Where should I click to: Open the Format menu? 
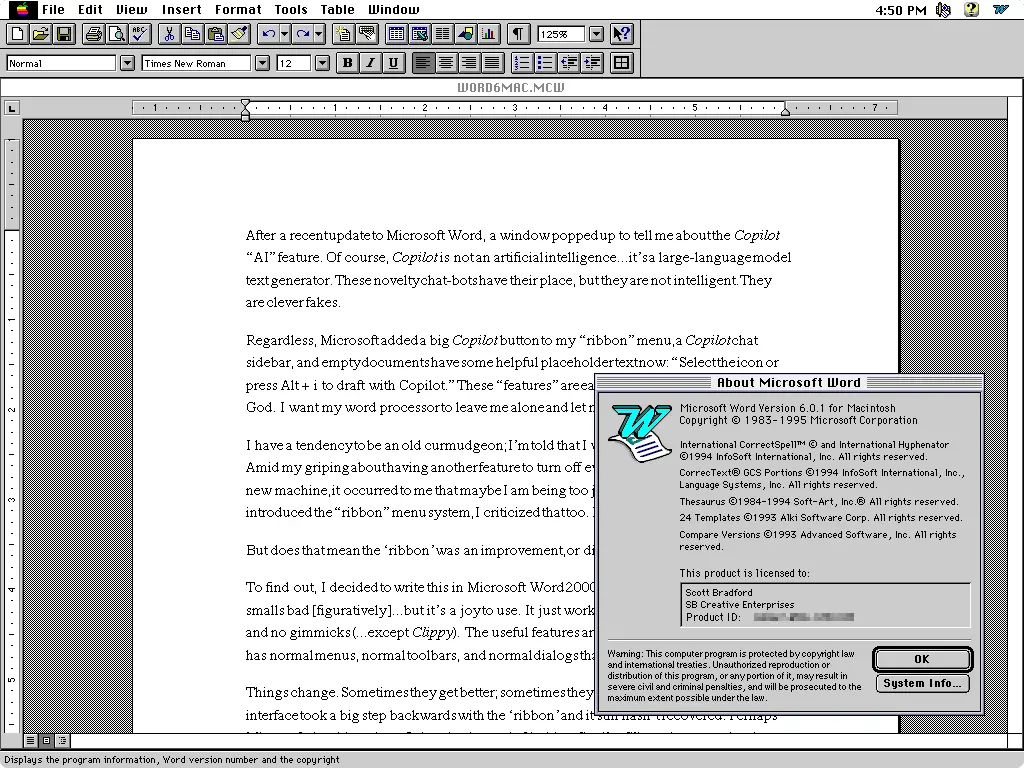pos(238,10)
